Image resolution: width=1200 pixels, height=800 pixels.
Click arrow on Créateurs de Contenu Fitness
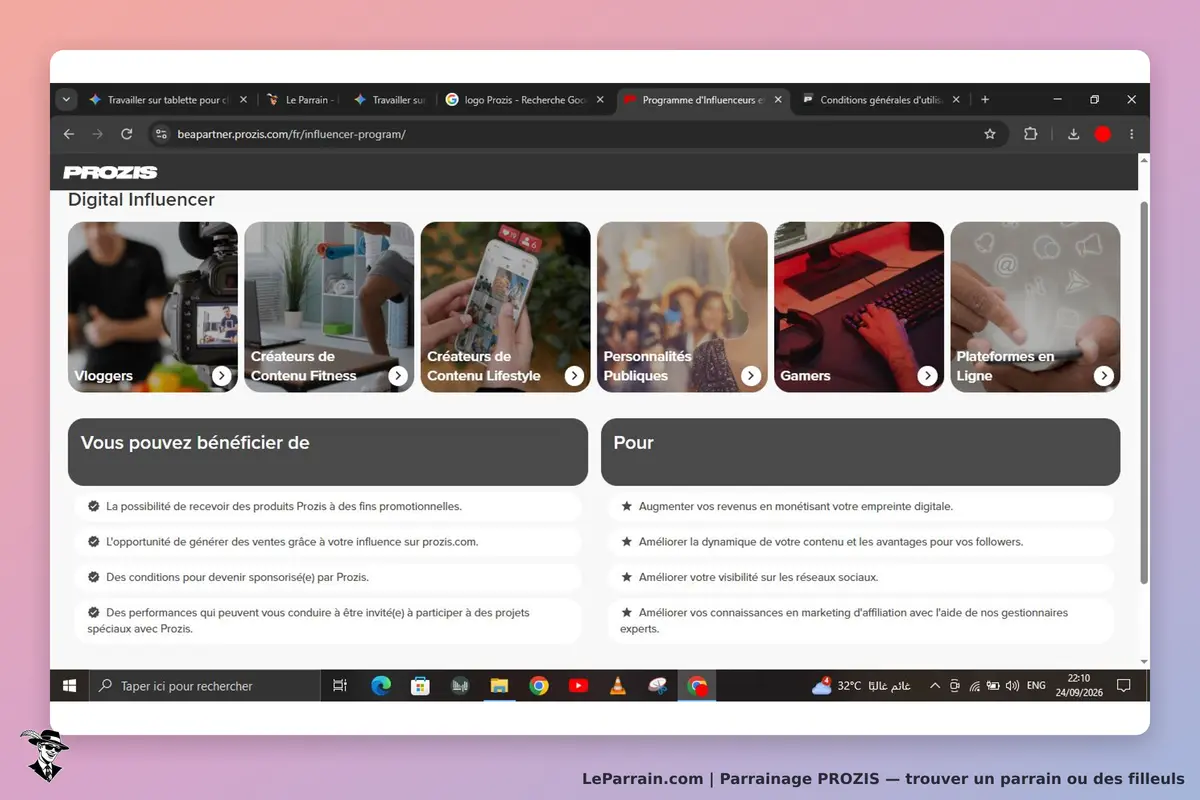(398, 376)
